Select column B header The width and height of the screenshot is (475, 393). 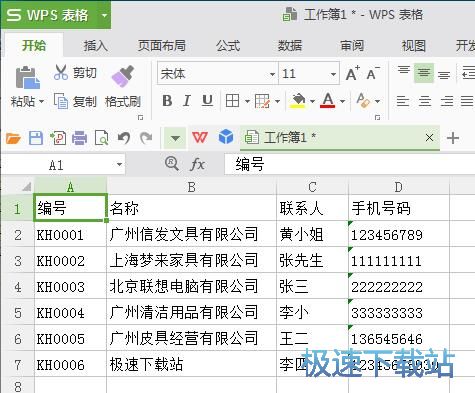[x=191, y=187]
